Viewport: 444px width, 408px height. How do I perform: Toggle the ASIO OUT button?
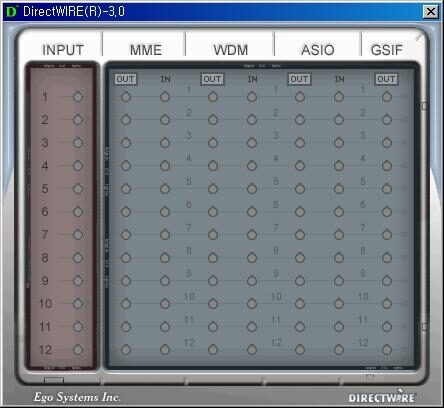pyautogui.click(x=299, y=79)
